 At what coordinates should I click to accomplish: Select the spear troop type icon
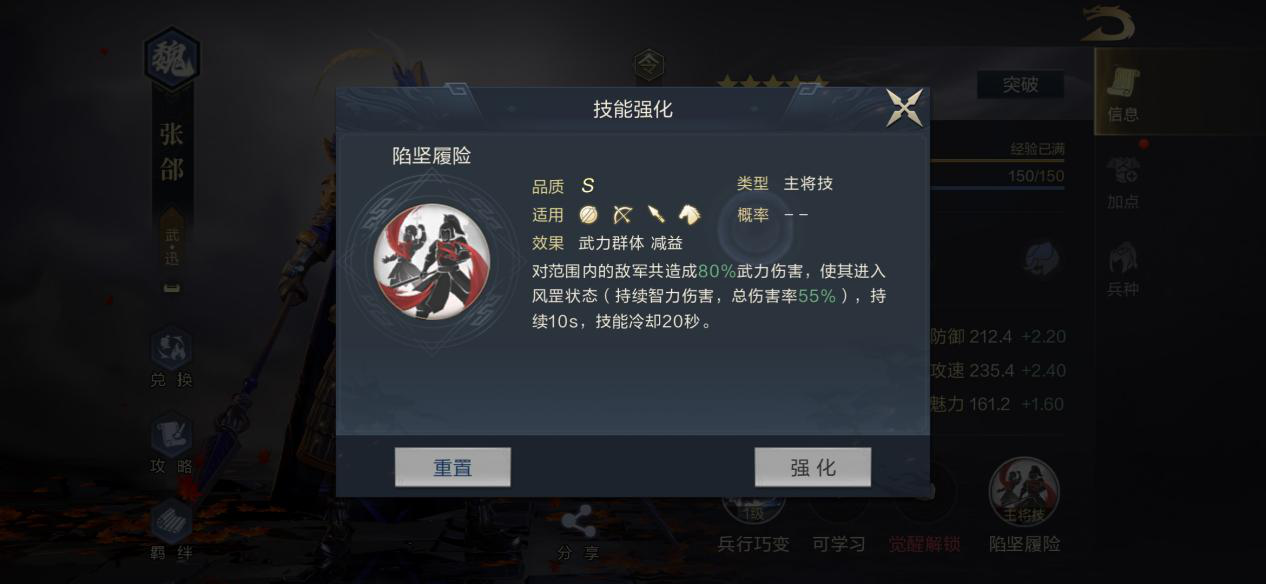point(656,214)
